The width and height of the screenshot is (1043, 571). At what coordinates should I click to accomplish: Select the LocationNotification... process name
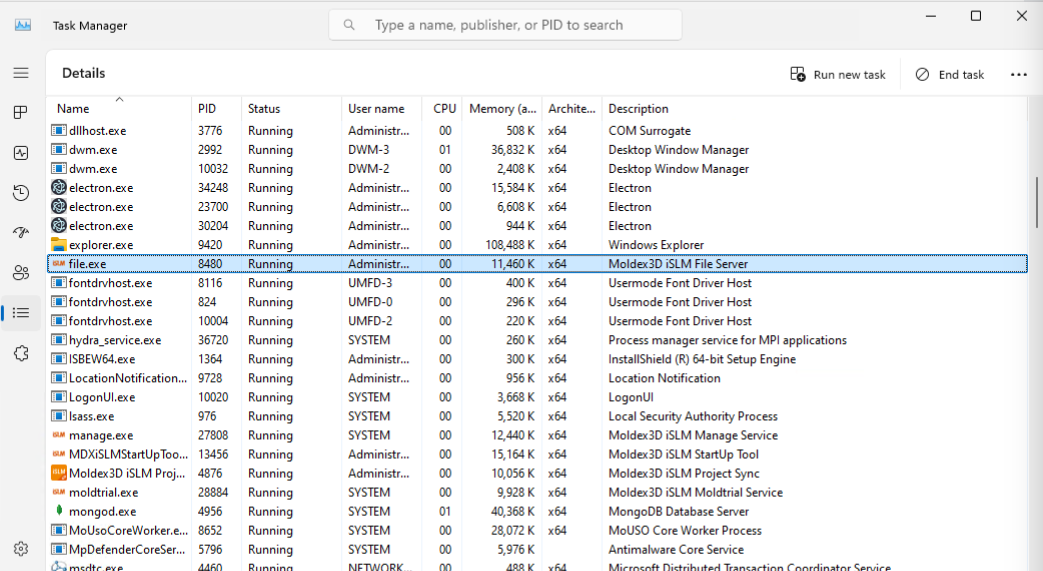[128, 378]
